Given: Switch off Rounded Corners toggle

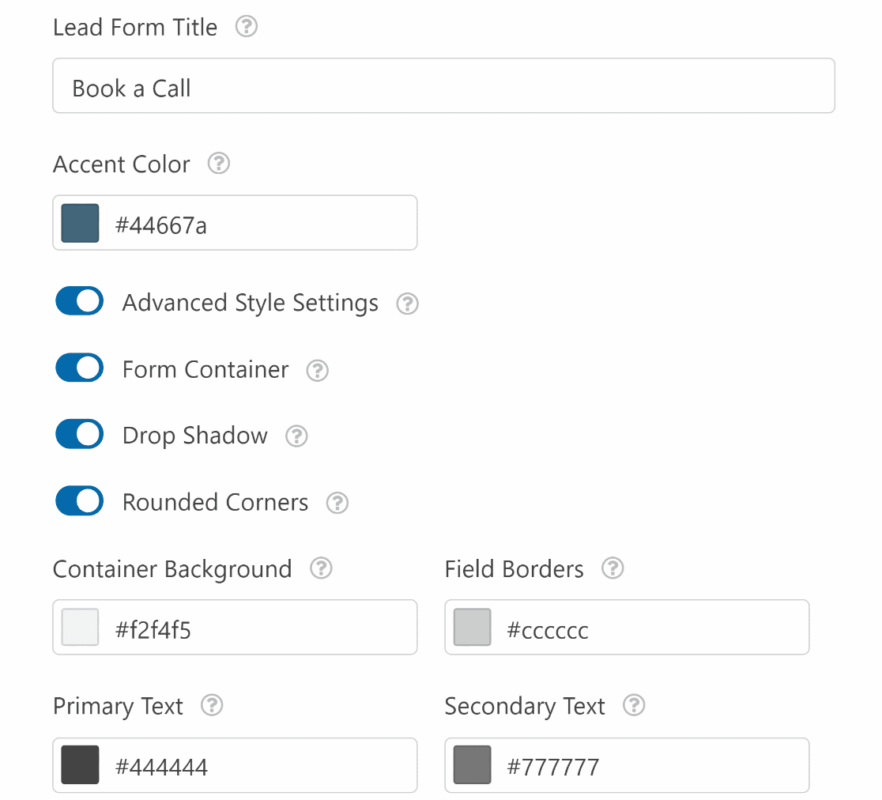Looking at the screenshot, I should (79, 501).
